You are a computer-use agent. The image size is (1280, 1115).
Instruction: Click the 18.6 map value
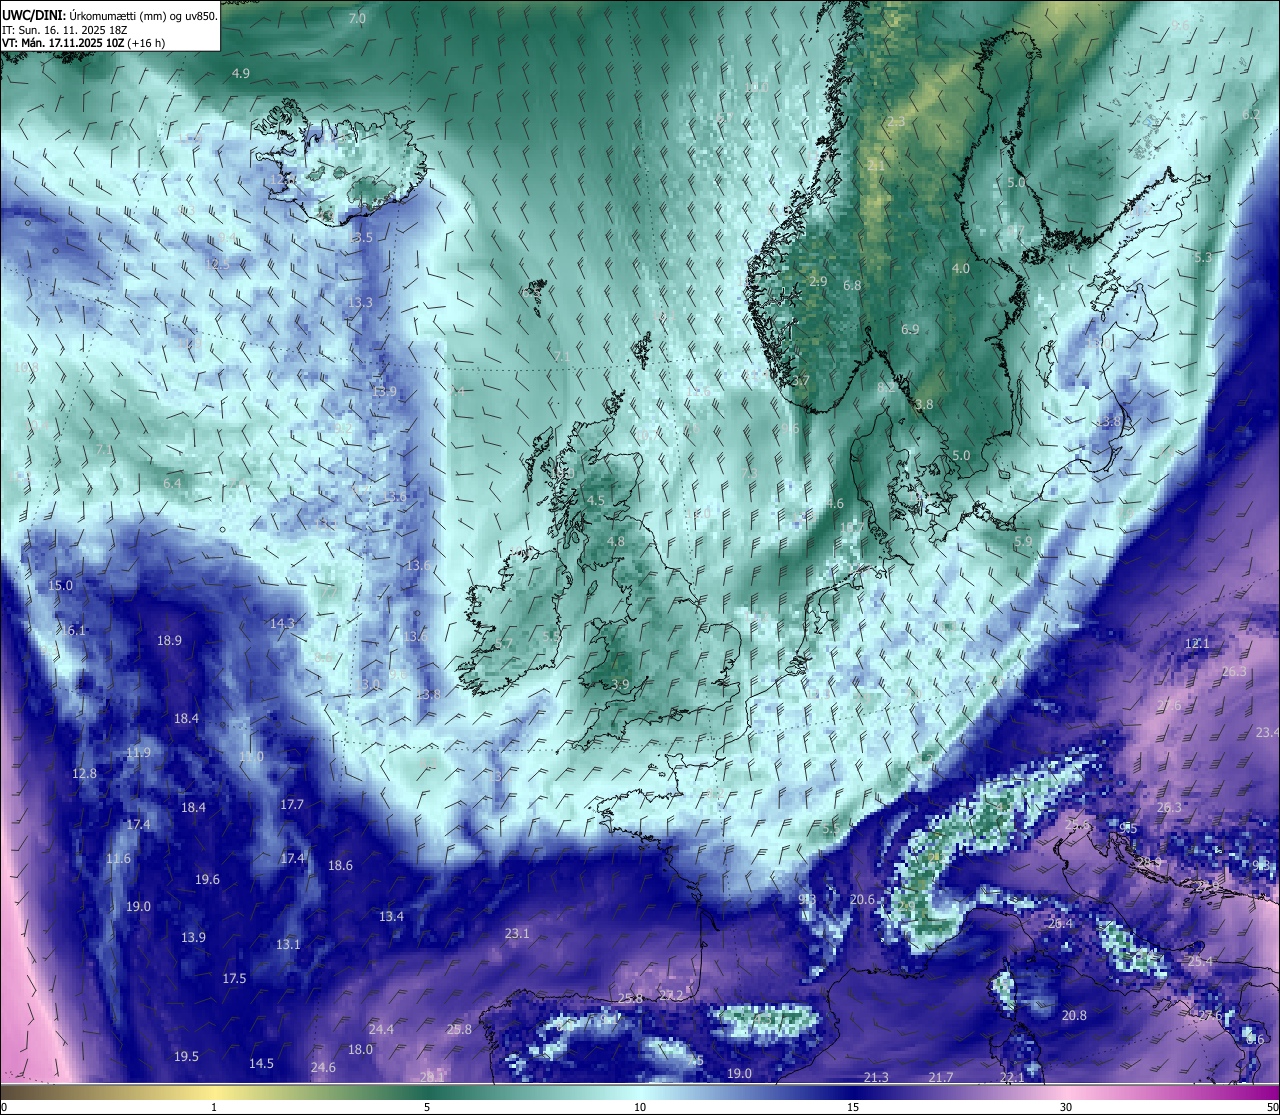point(341,865)
